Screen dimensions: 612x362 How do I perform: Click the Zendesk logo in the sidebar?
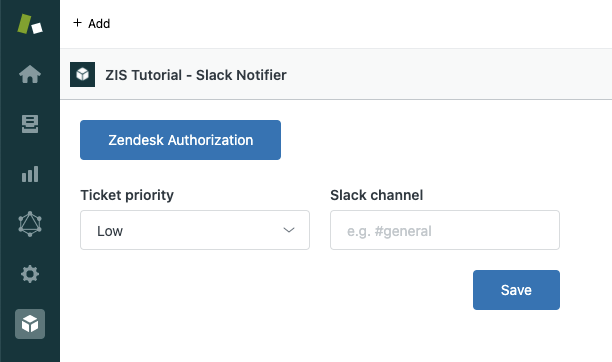[x=30, y=24]
